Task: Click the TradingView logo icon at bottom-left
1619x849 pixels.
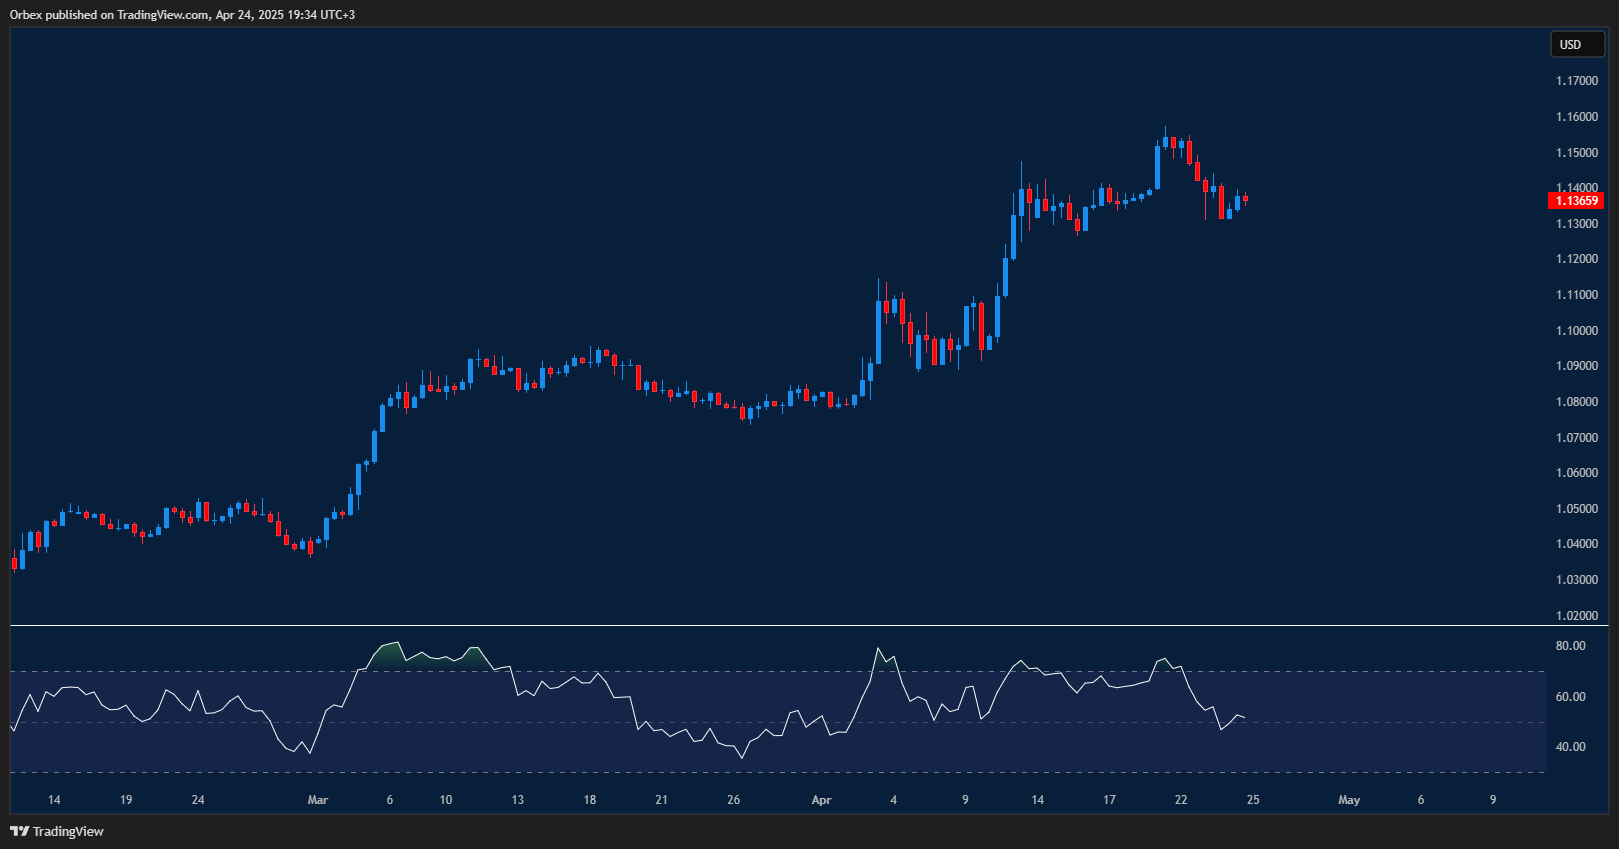Action: [x=19, y=831]
